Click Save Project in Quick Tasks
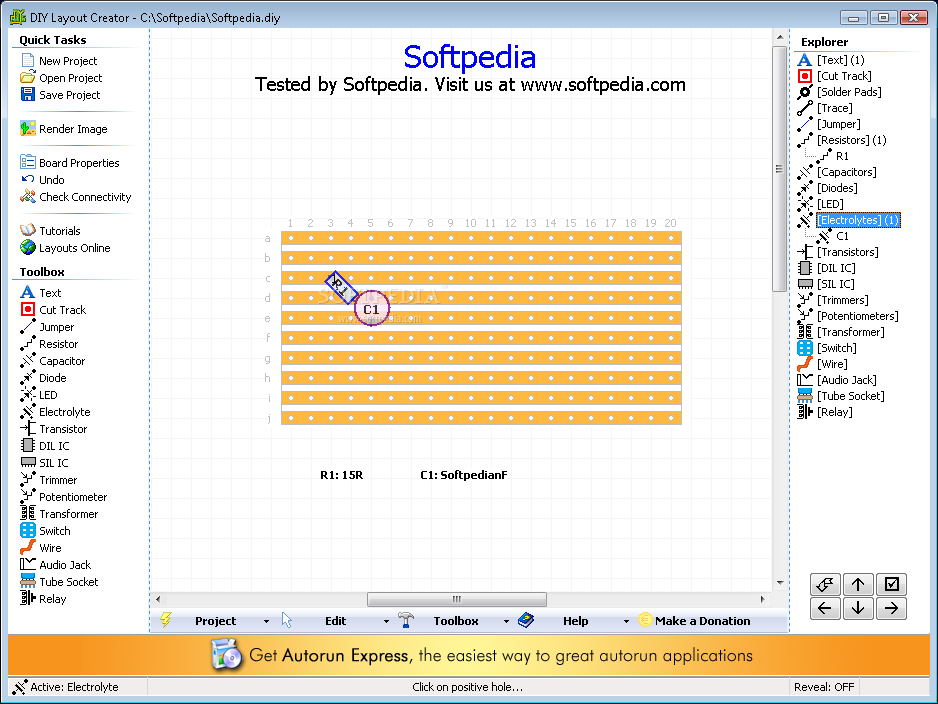Viewport: 938px width, 704px height. tap(60, 95)
